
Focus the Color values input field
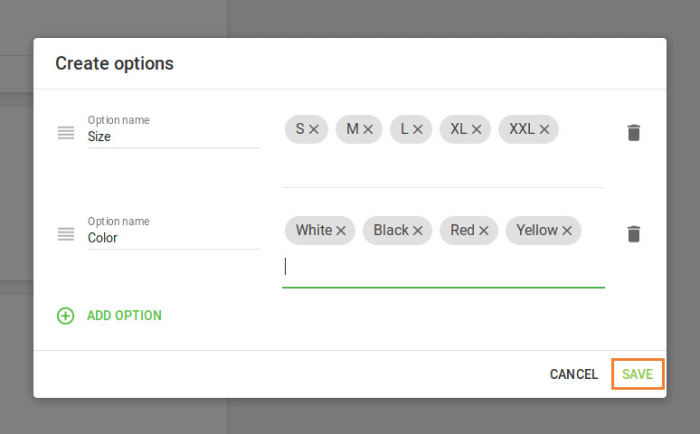coord(443,267)
